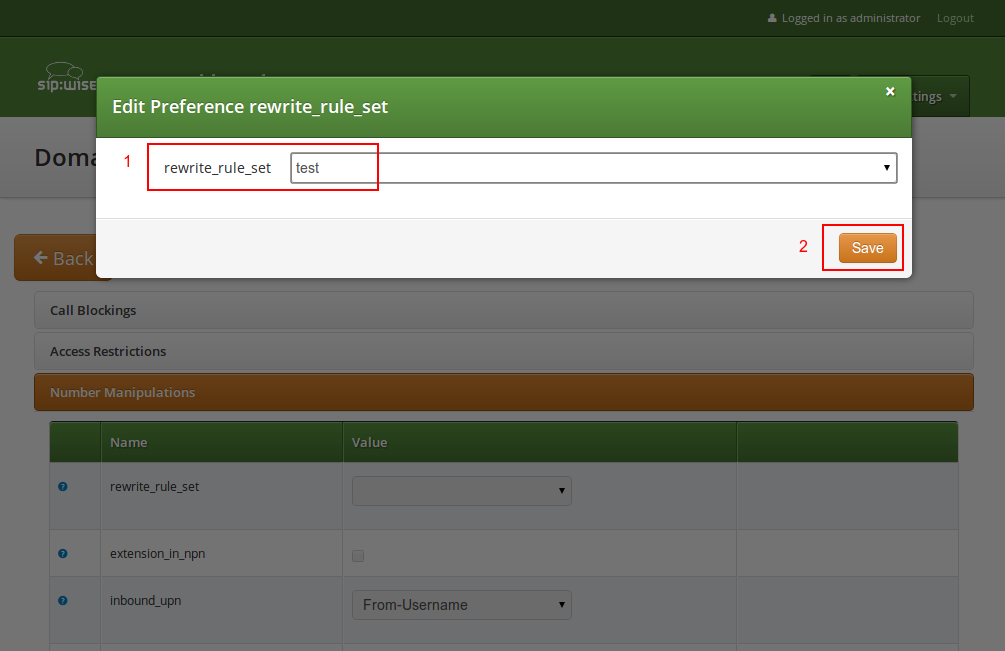Click the help icon beside inbound_upn
The width and height of the screenshot is (1005, 651).
click(x=62, y=600)
